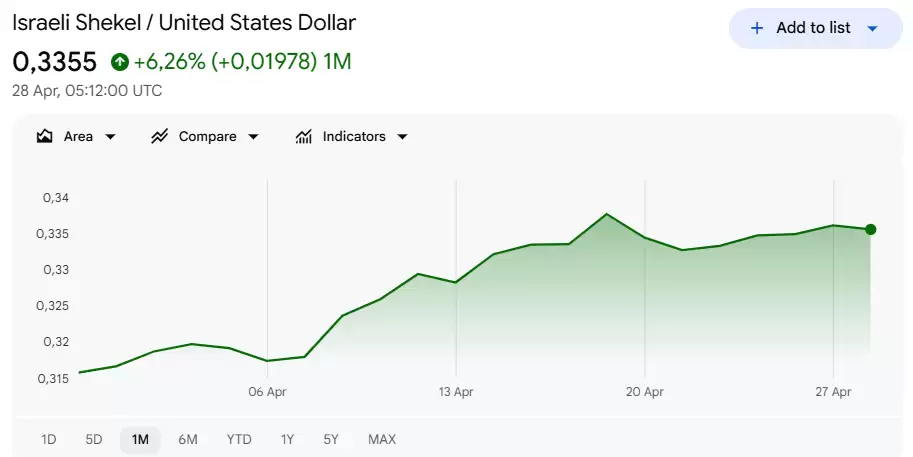
Task: Click the green endpoint dot on chart
Action: point(871,229)
